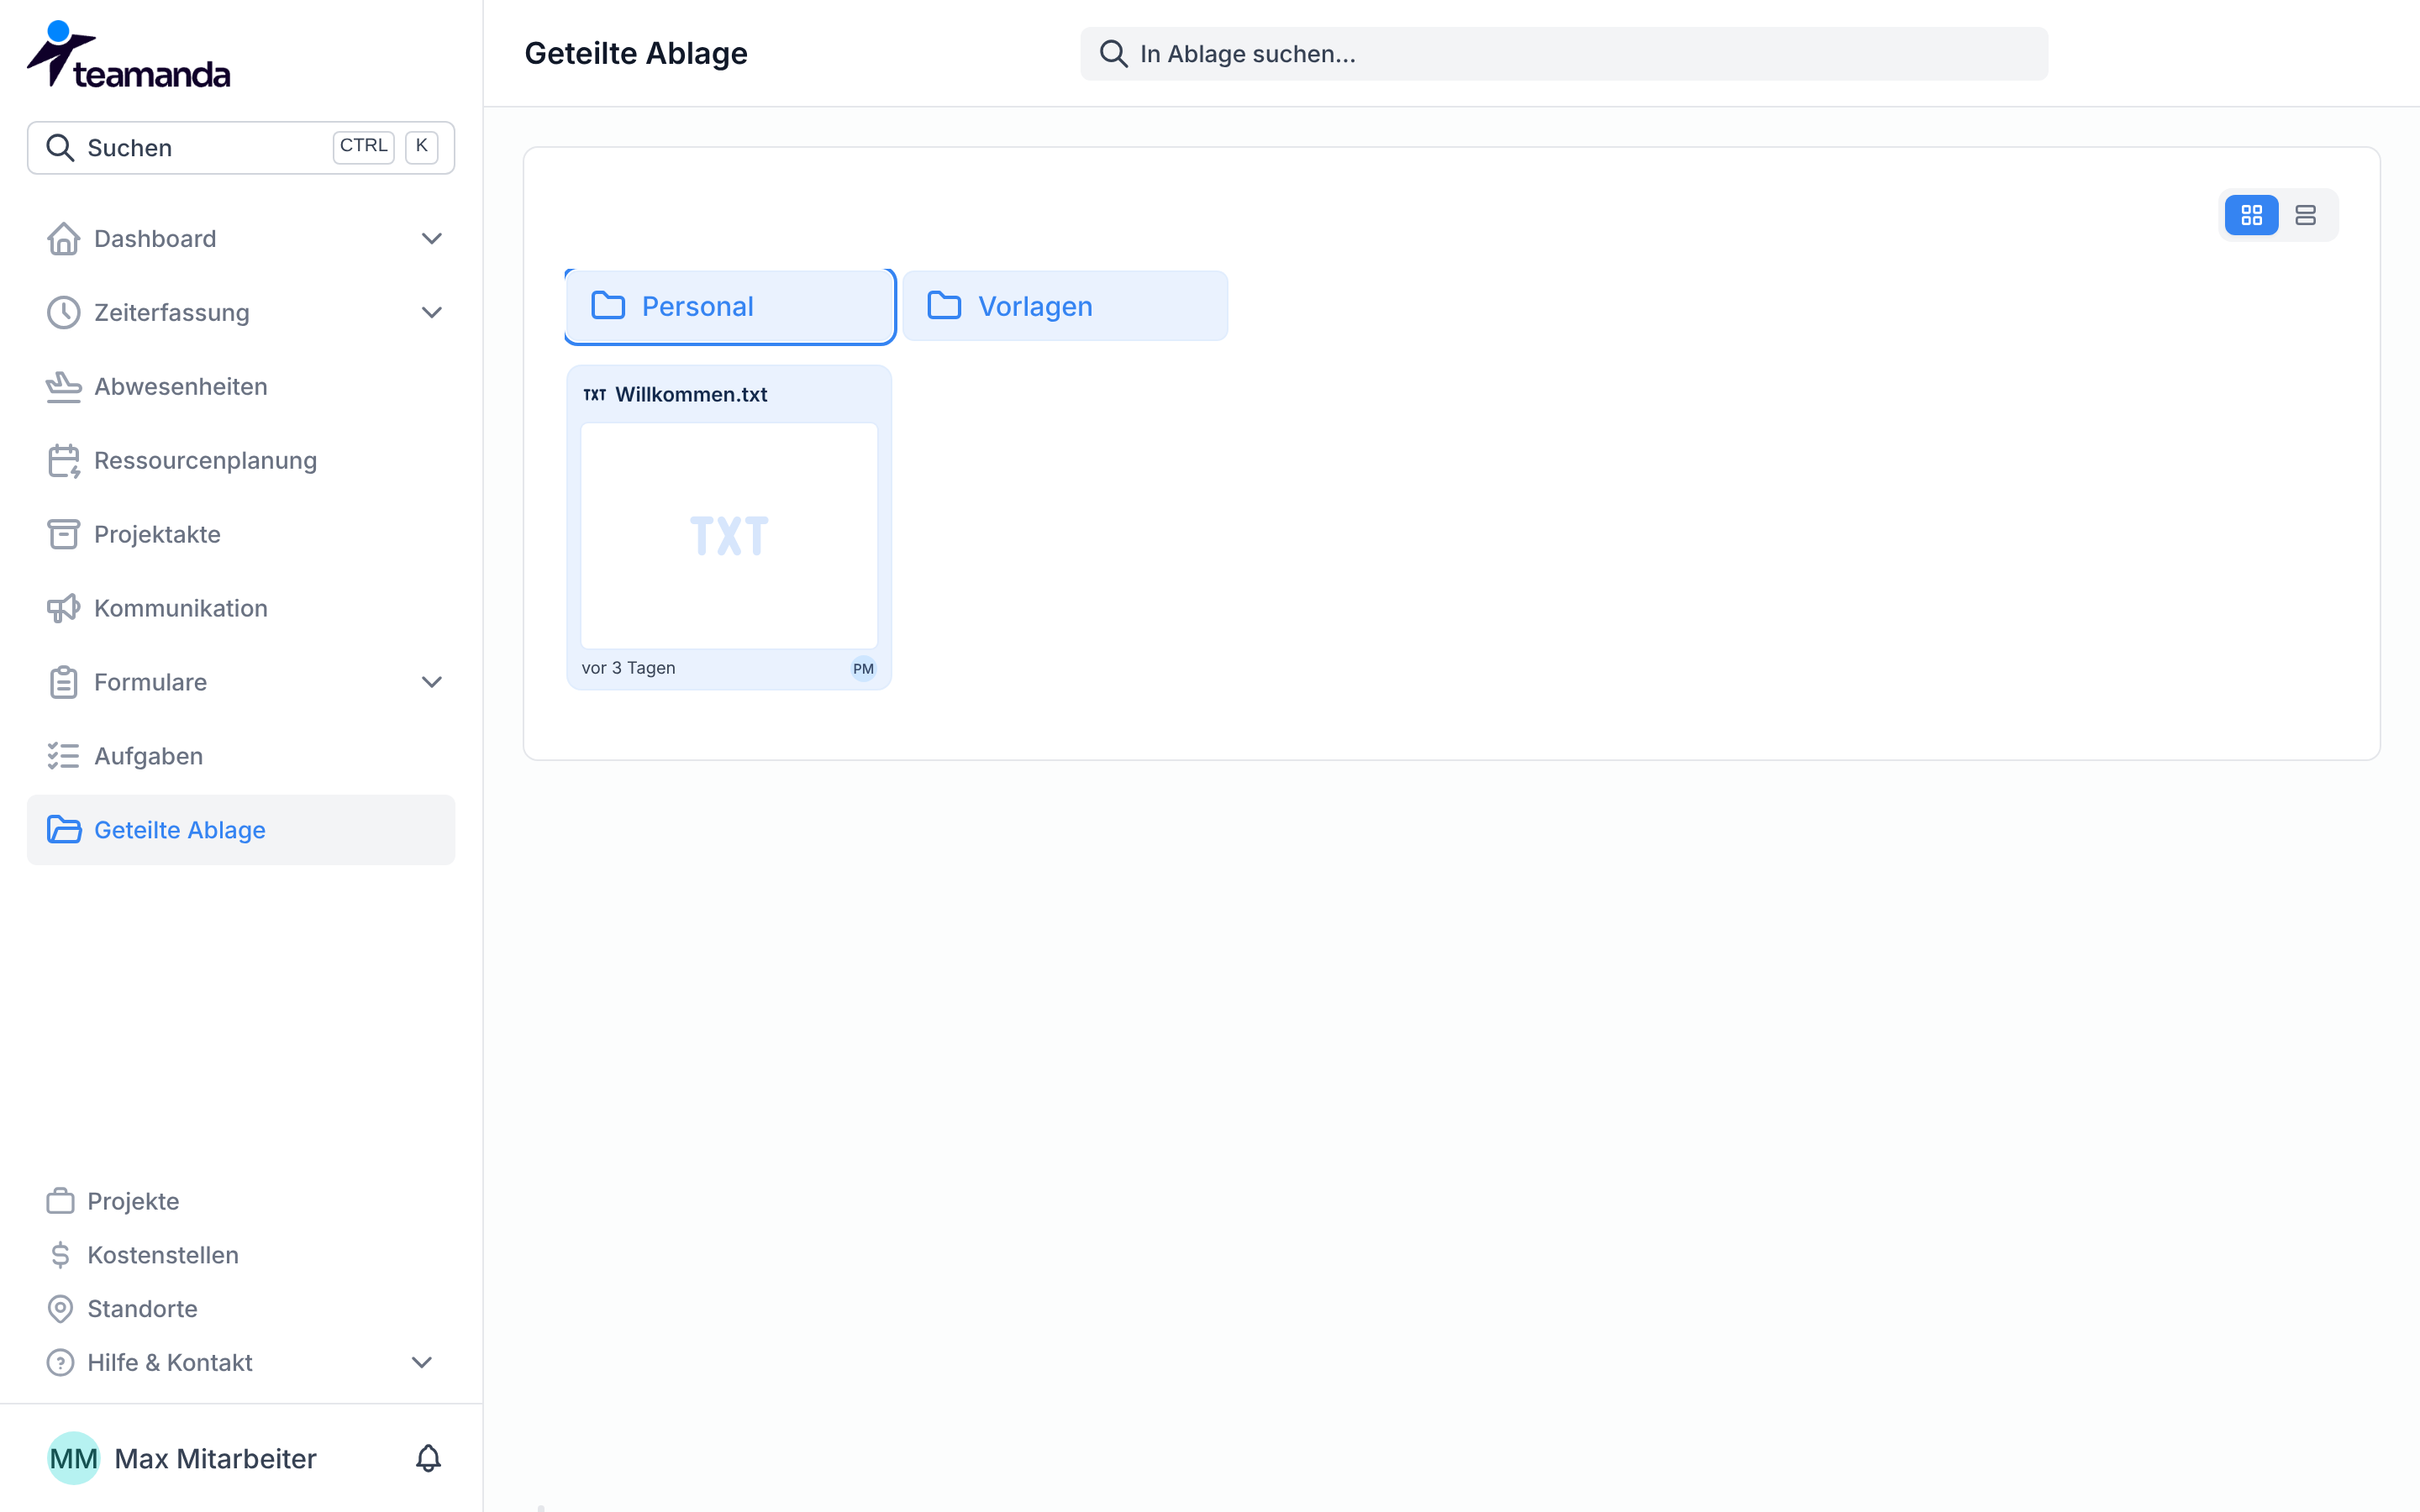
Task: Click the Kommunikation megaphone icon
Action: click(63, 609)
